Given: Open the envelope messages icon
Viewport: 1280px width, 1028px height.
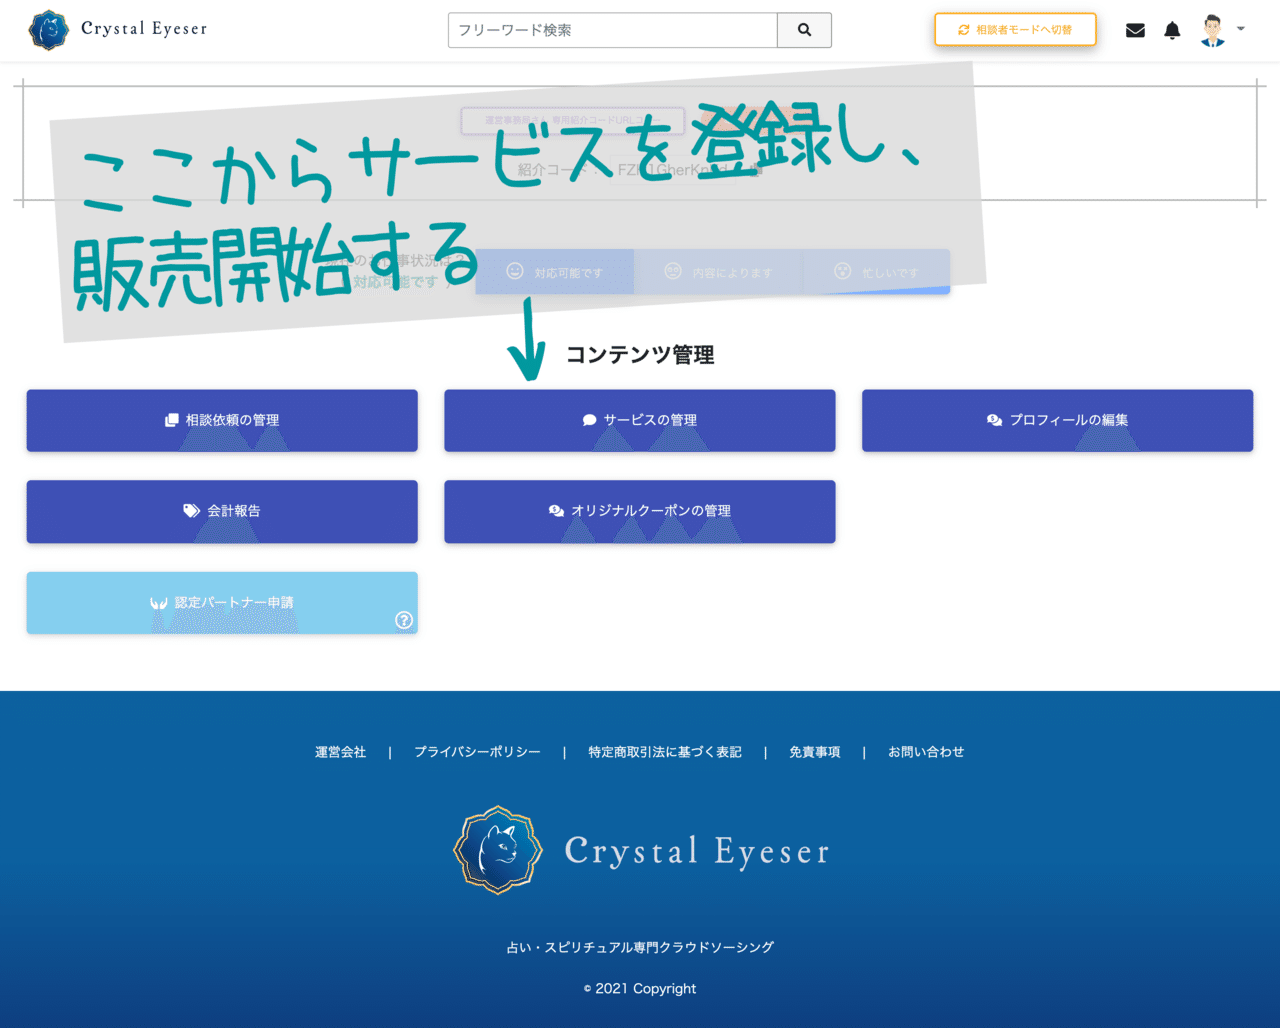Looking at the screenshot, I should (1135, 30).
